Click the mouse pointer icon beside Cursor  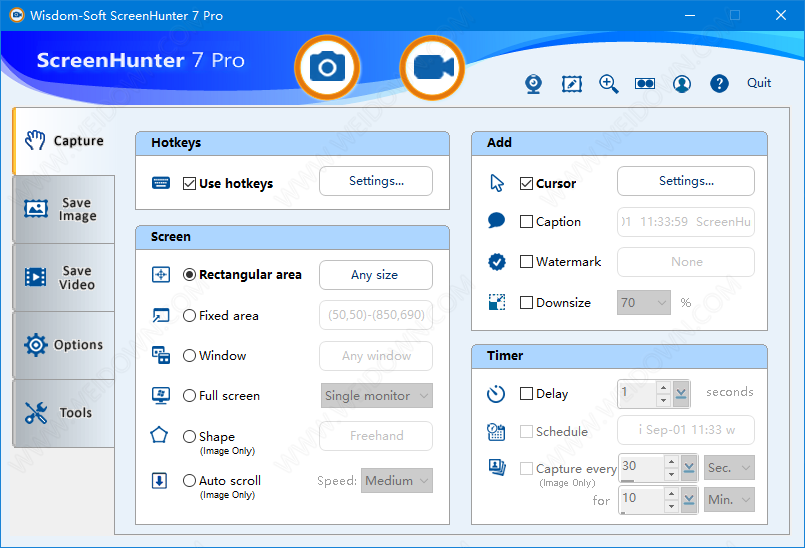point(497,183)
